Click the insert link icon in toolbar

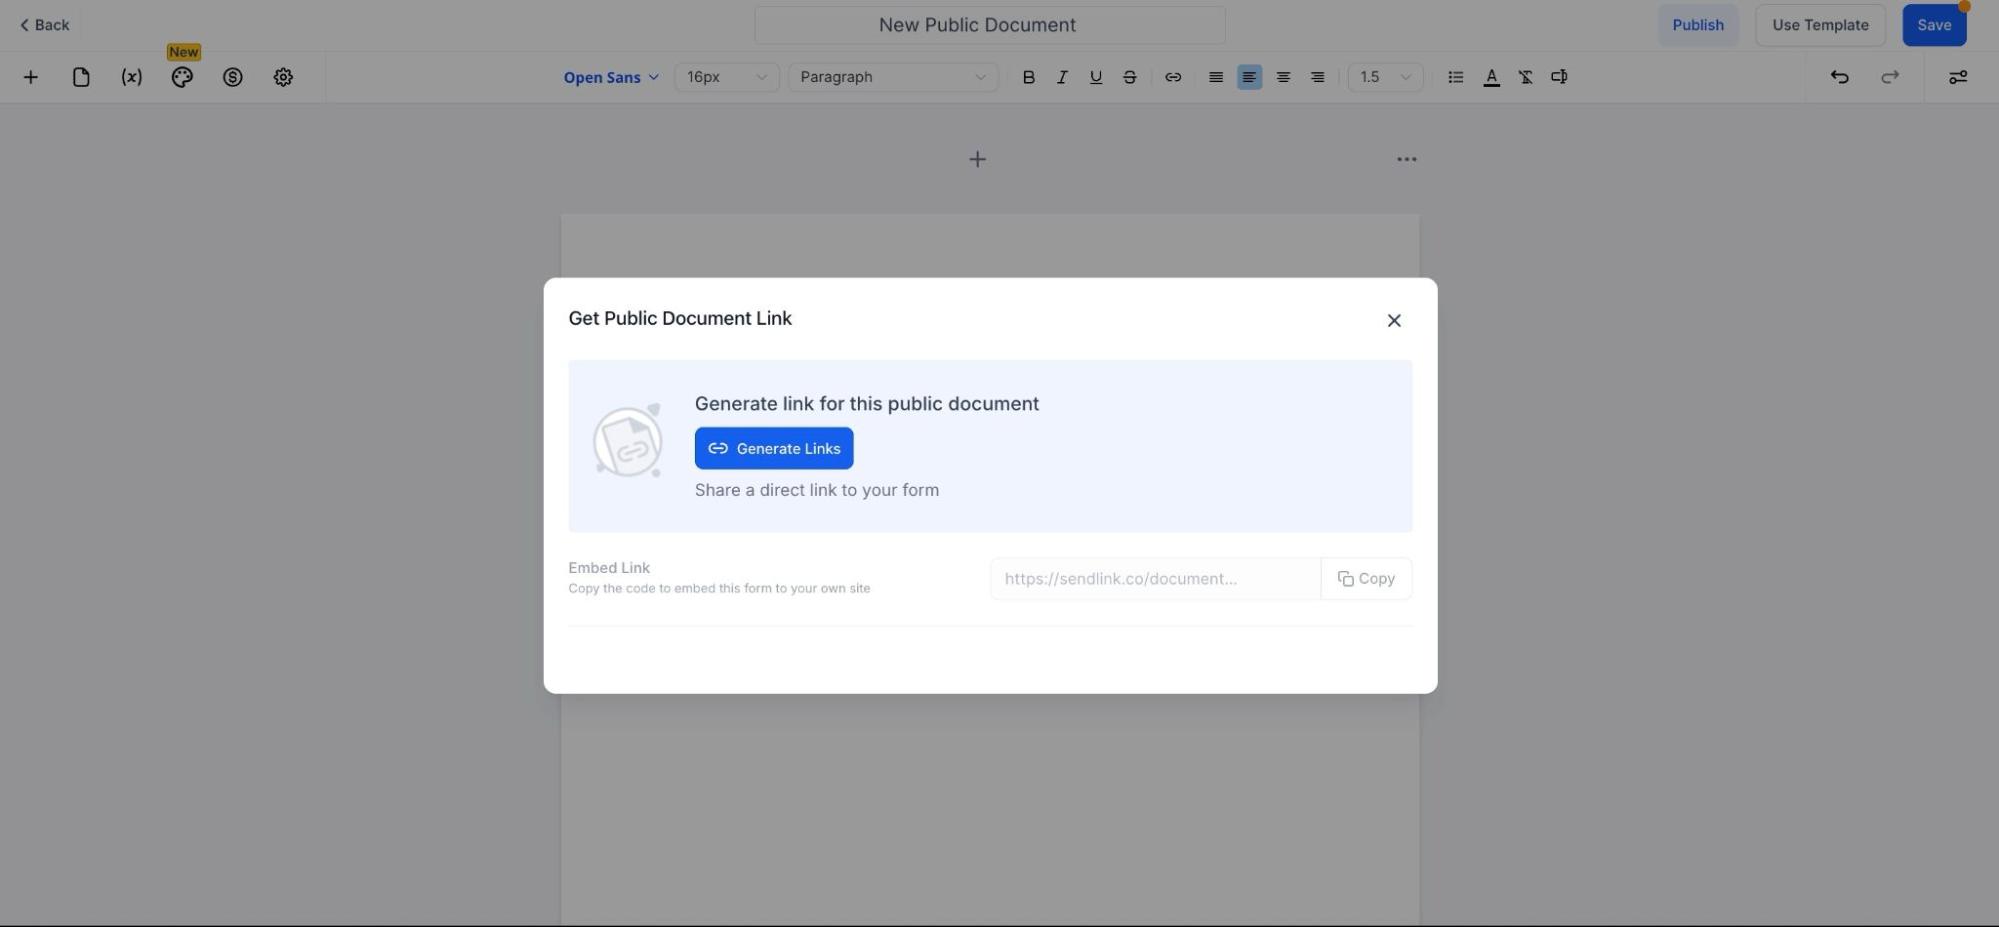click(x=1173, y=77)
